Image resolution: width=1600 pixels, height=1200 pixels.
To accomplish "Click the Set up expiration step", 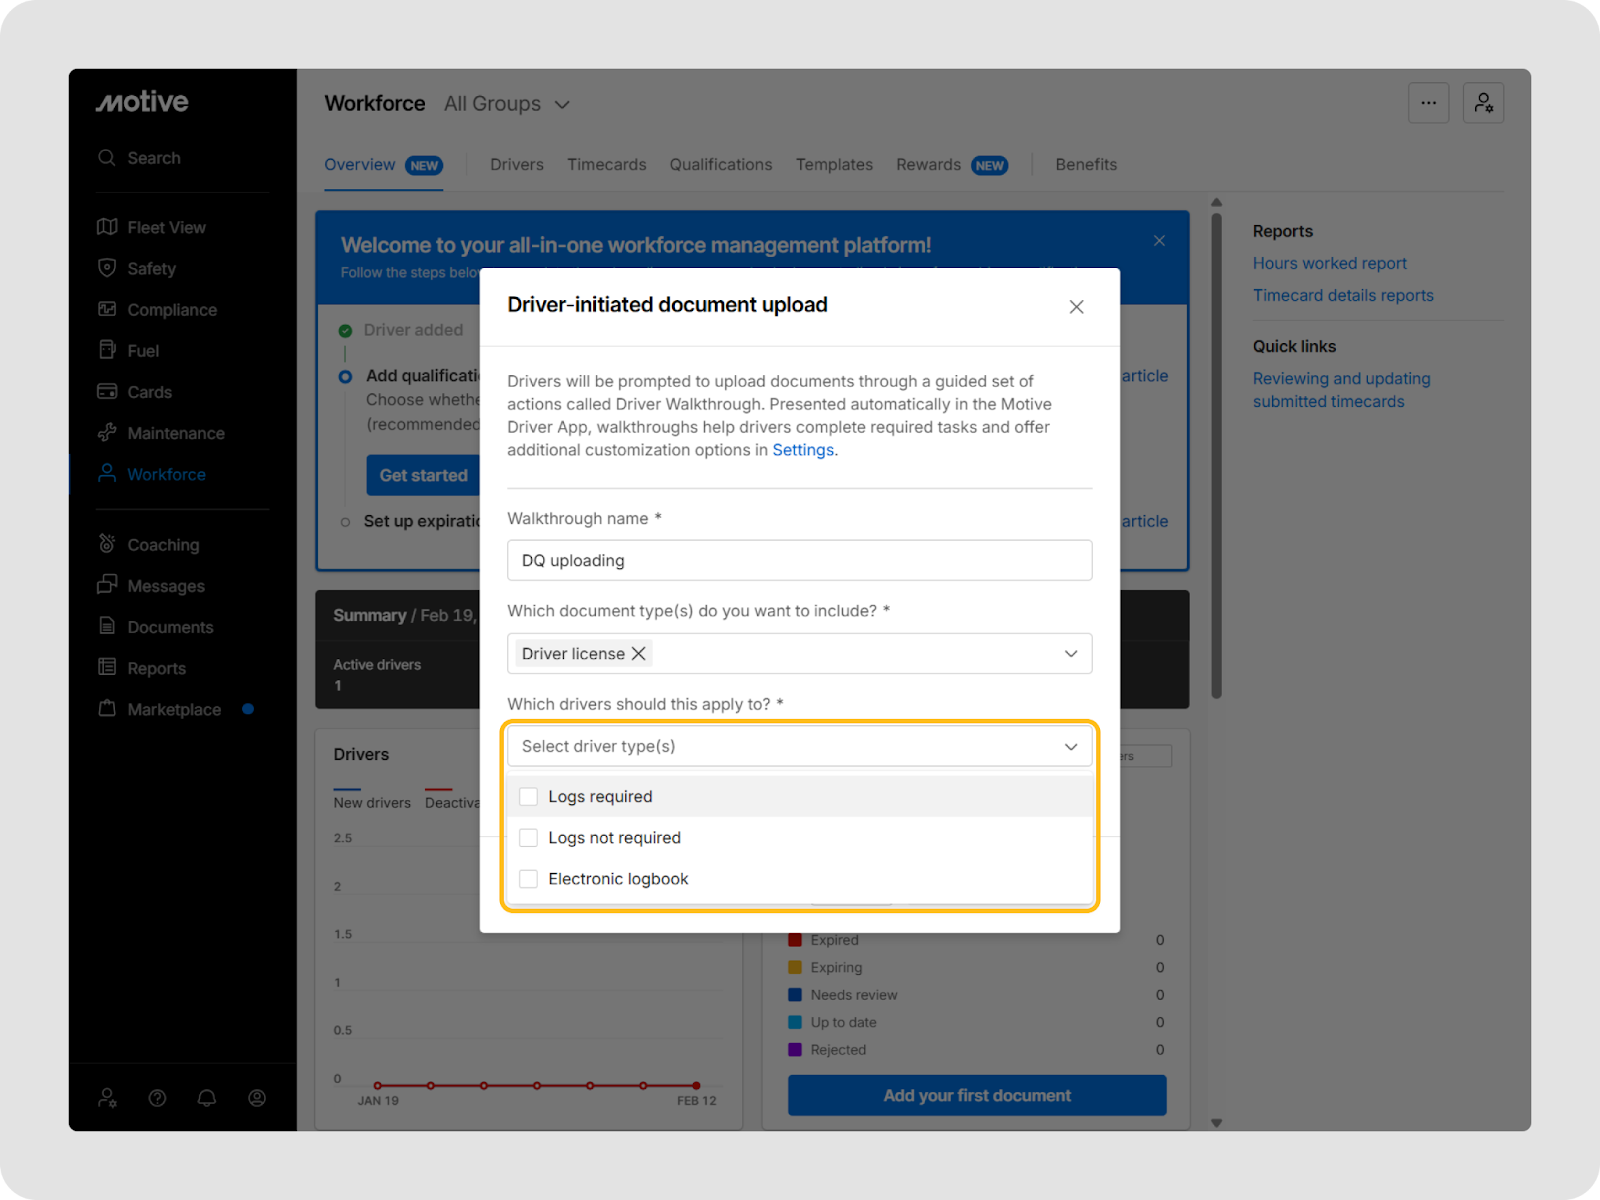I will point(422,521).
